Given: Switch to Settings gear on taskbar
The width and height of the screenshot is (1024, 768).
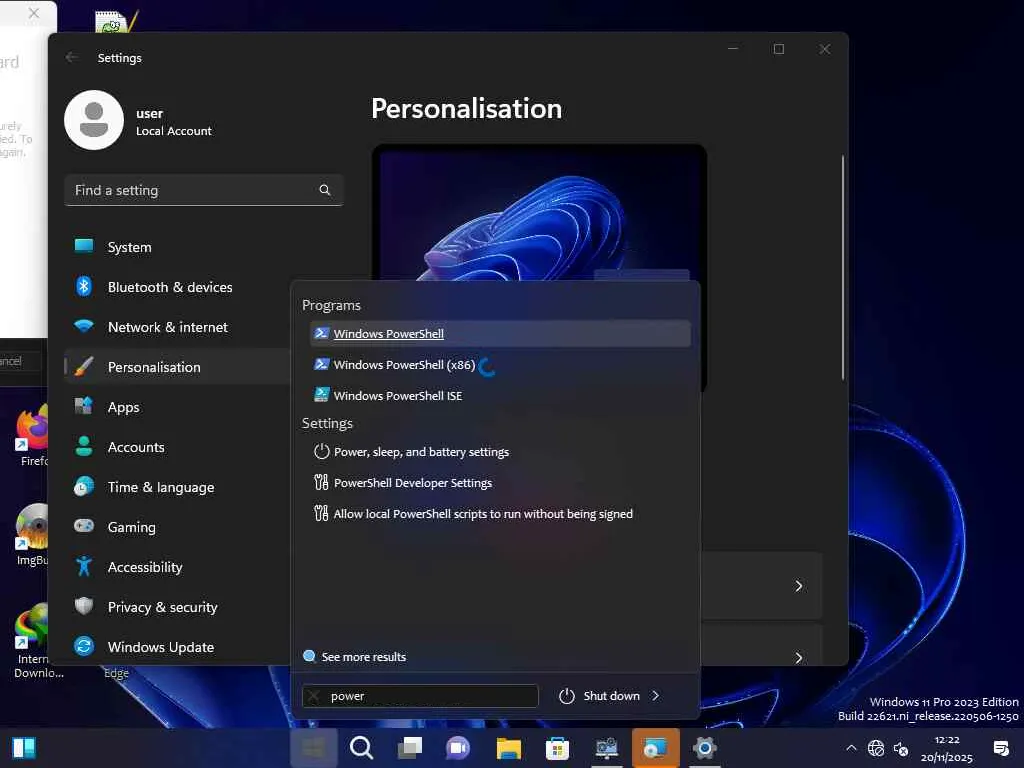Looking at the screenshot, I should [705, 748].
